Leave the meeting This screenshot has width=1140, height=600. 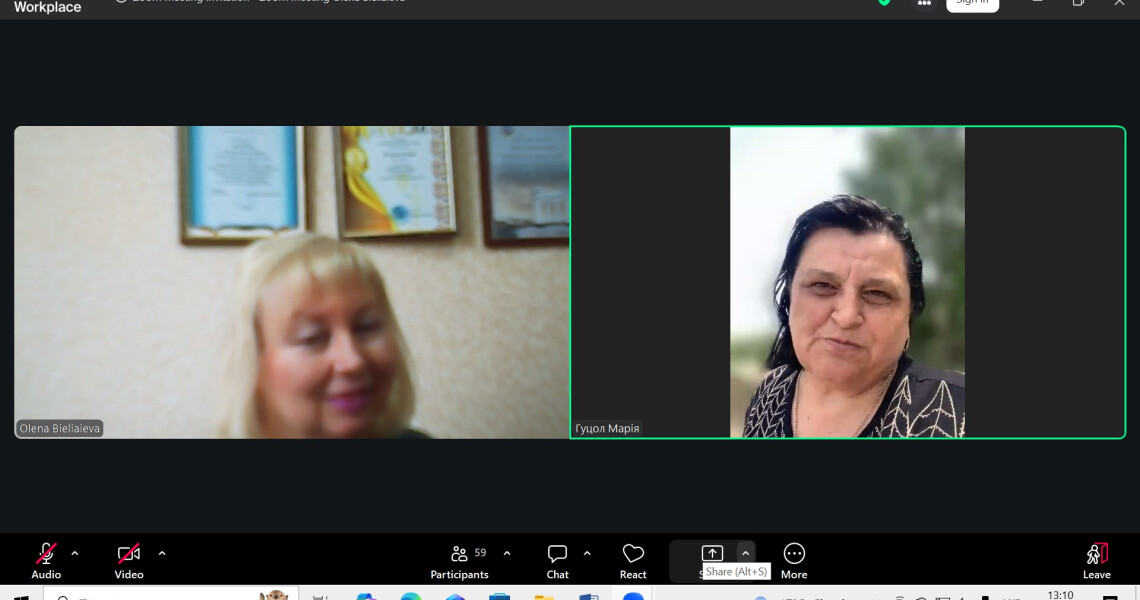click(1096, 561)
